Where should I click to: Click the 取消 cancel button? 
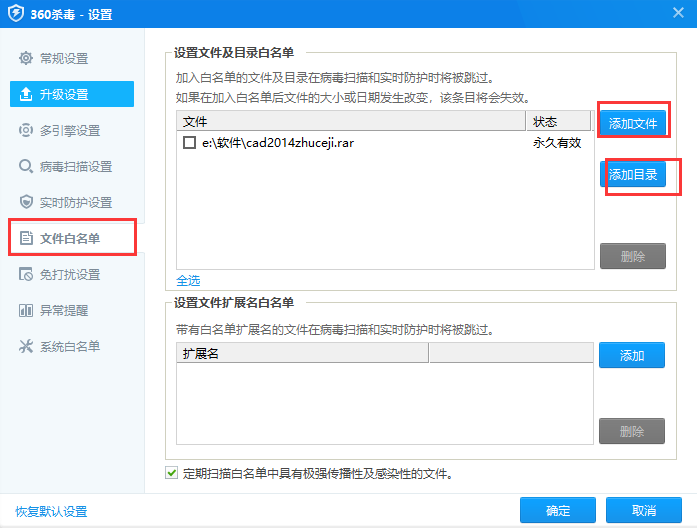coord(643,511)
